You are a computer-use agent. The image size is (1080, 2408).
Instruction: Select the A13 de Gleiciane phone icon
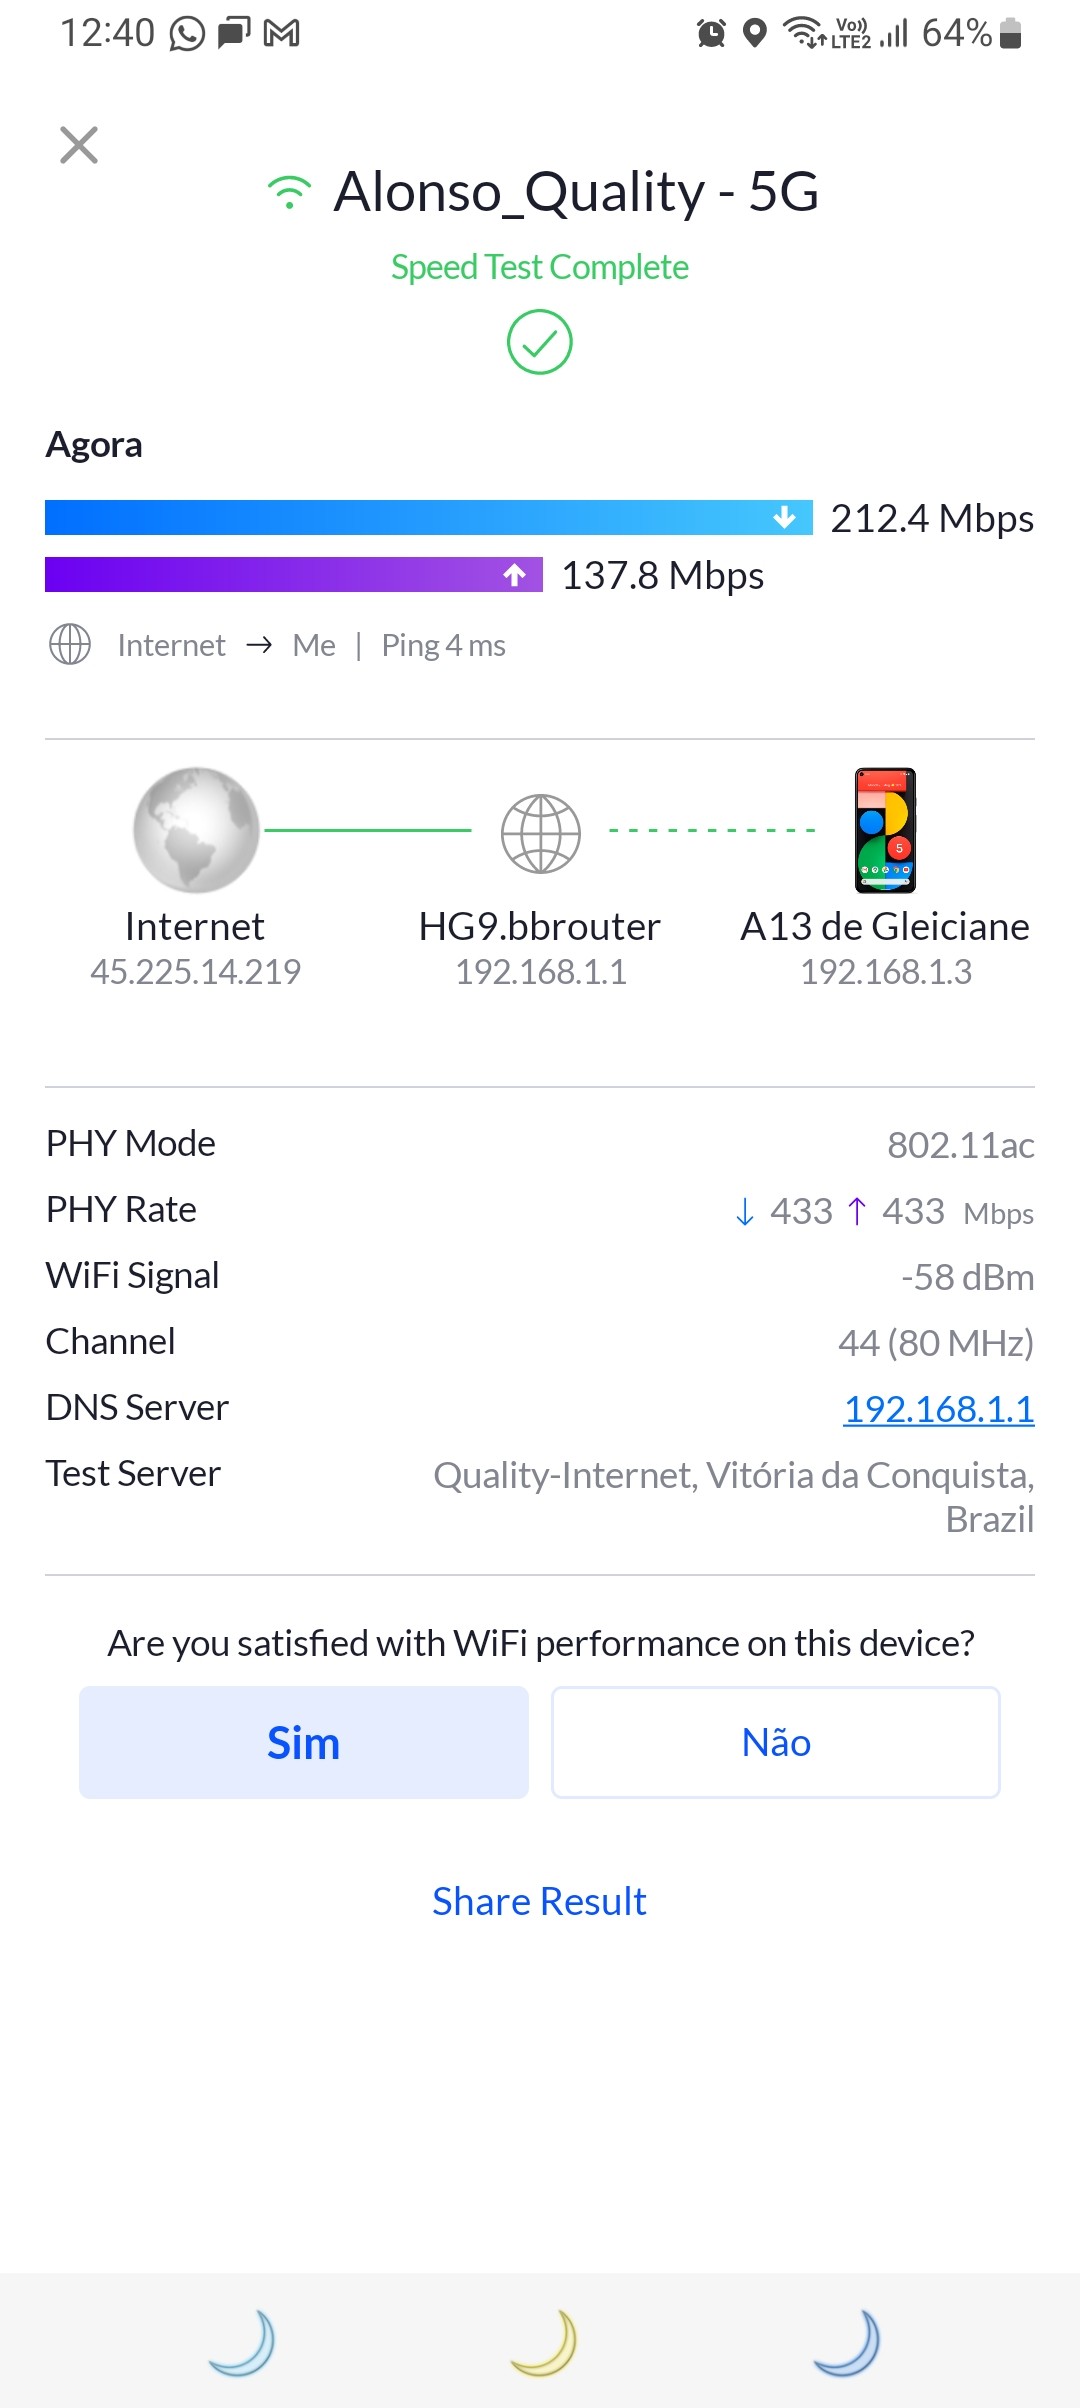[885, 830]
